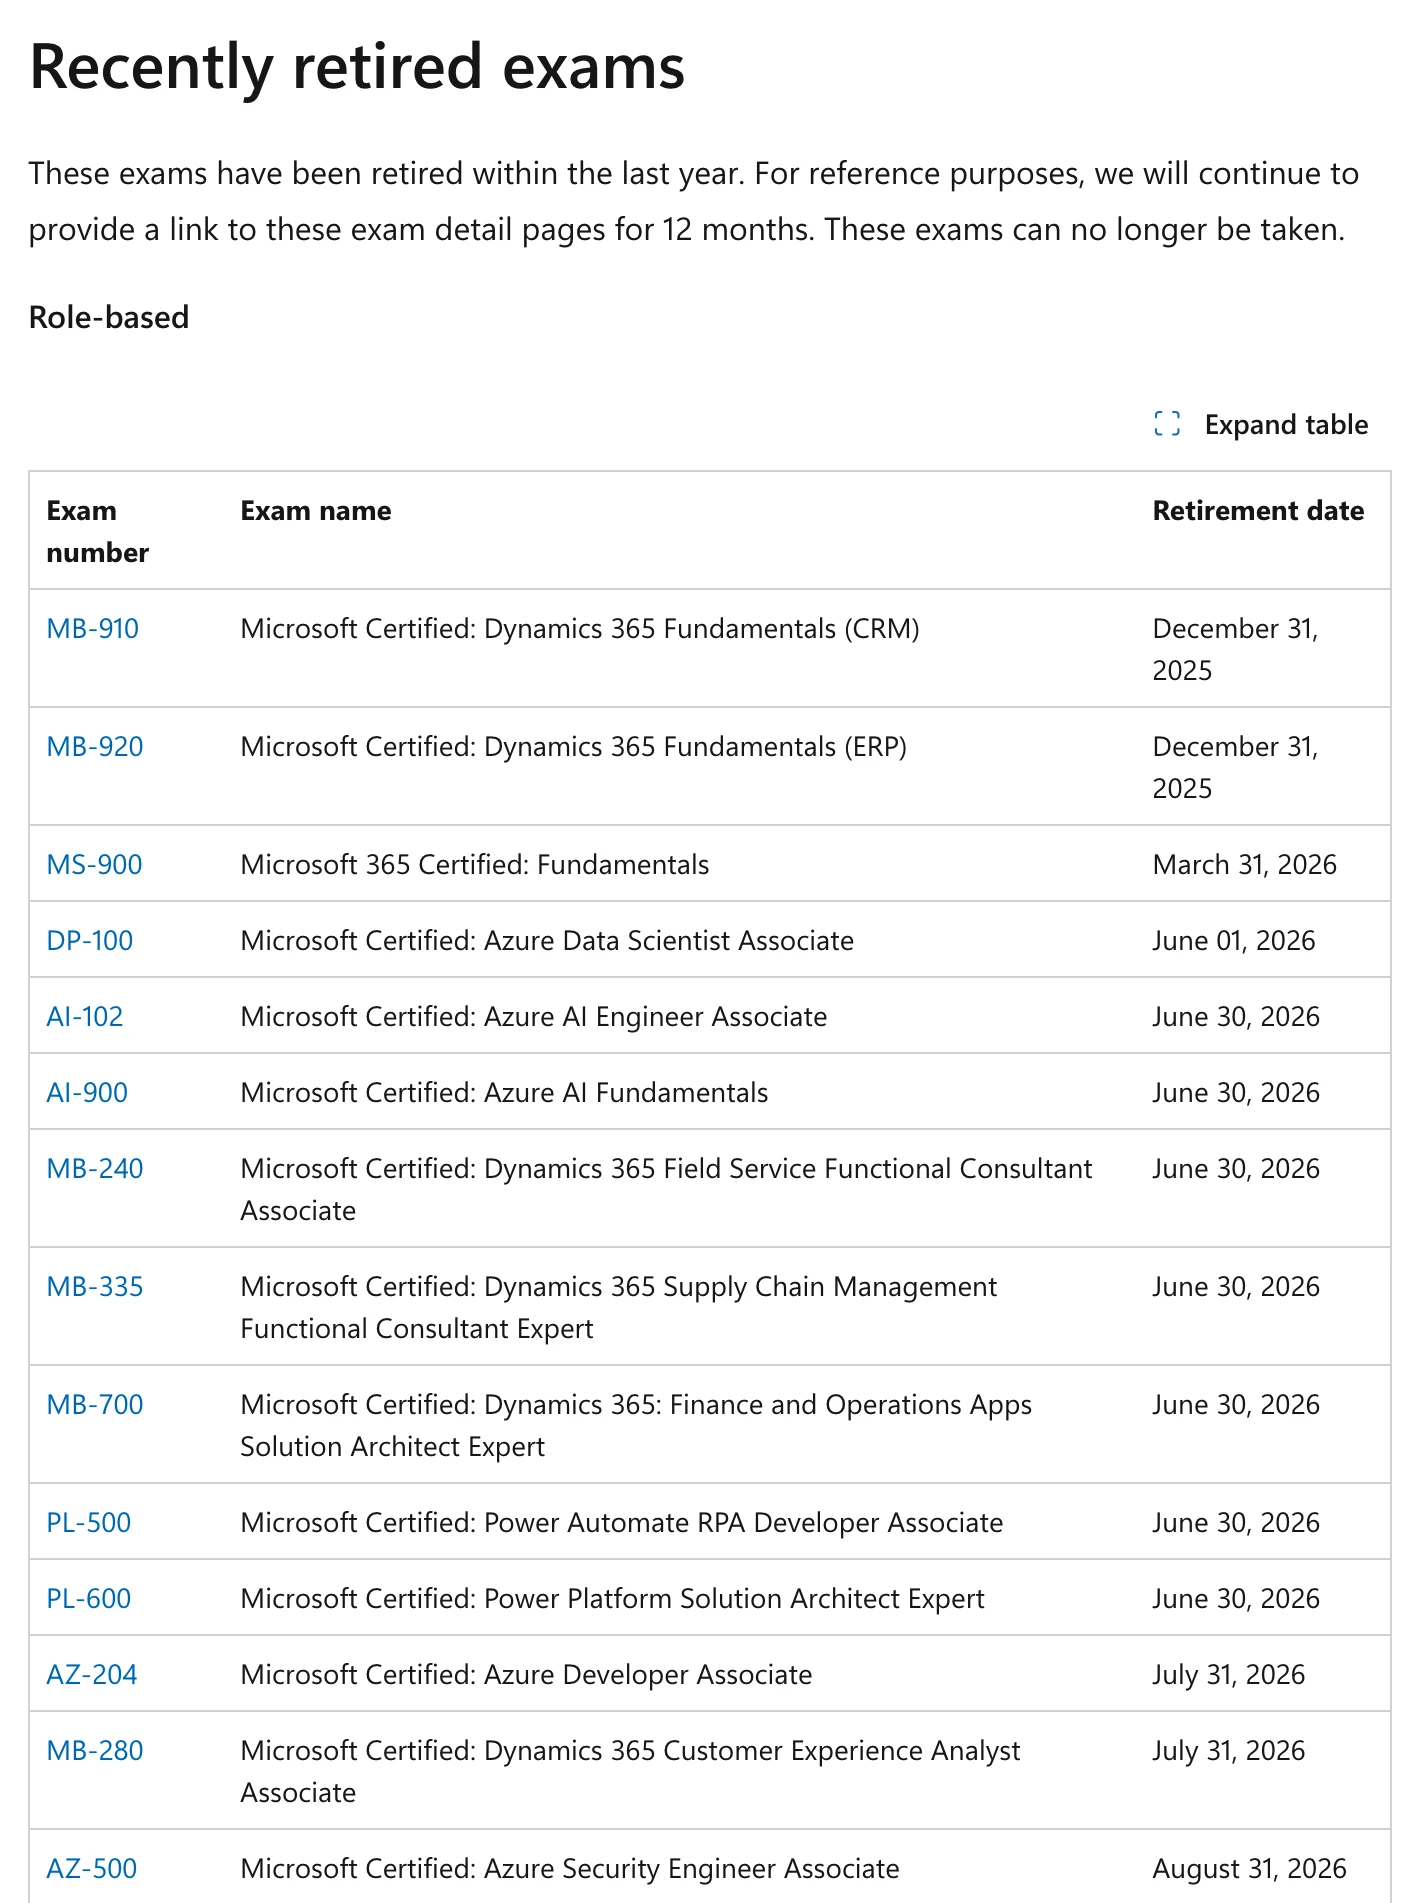The height and width of the screenshot is (1903, 1420).
Task: Select Dynamics 365 Fundamentals (CRM) exam name
Action: tap(580, 629)
